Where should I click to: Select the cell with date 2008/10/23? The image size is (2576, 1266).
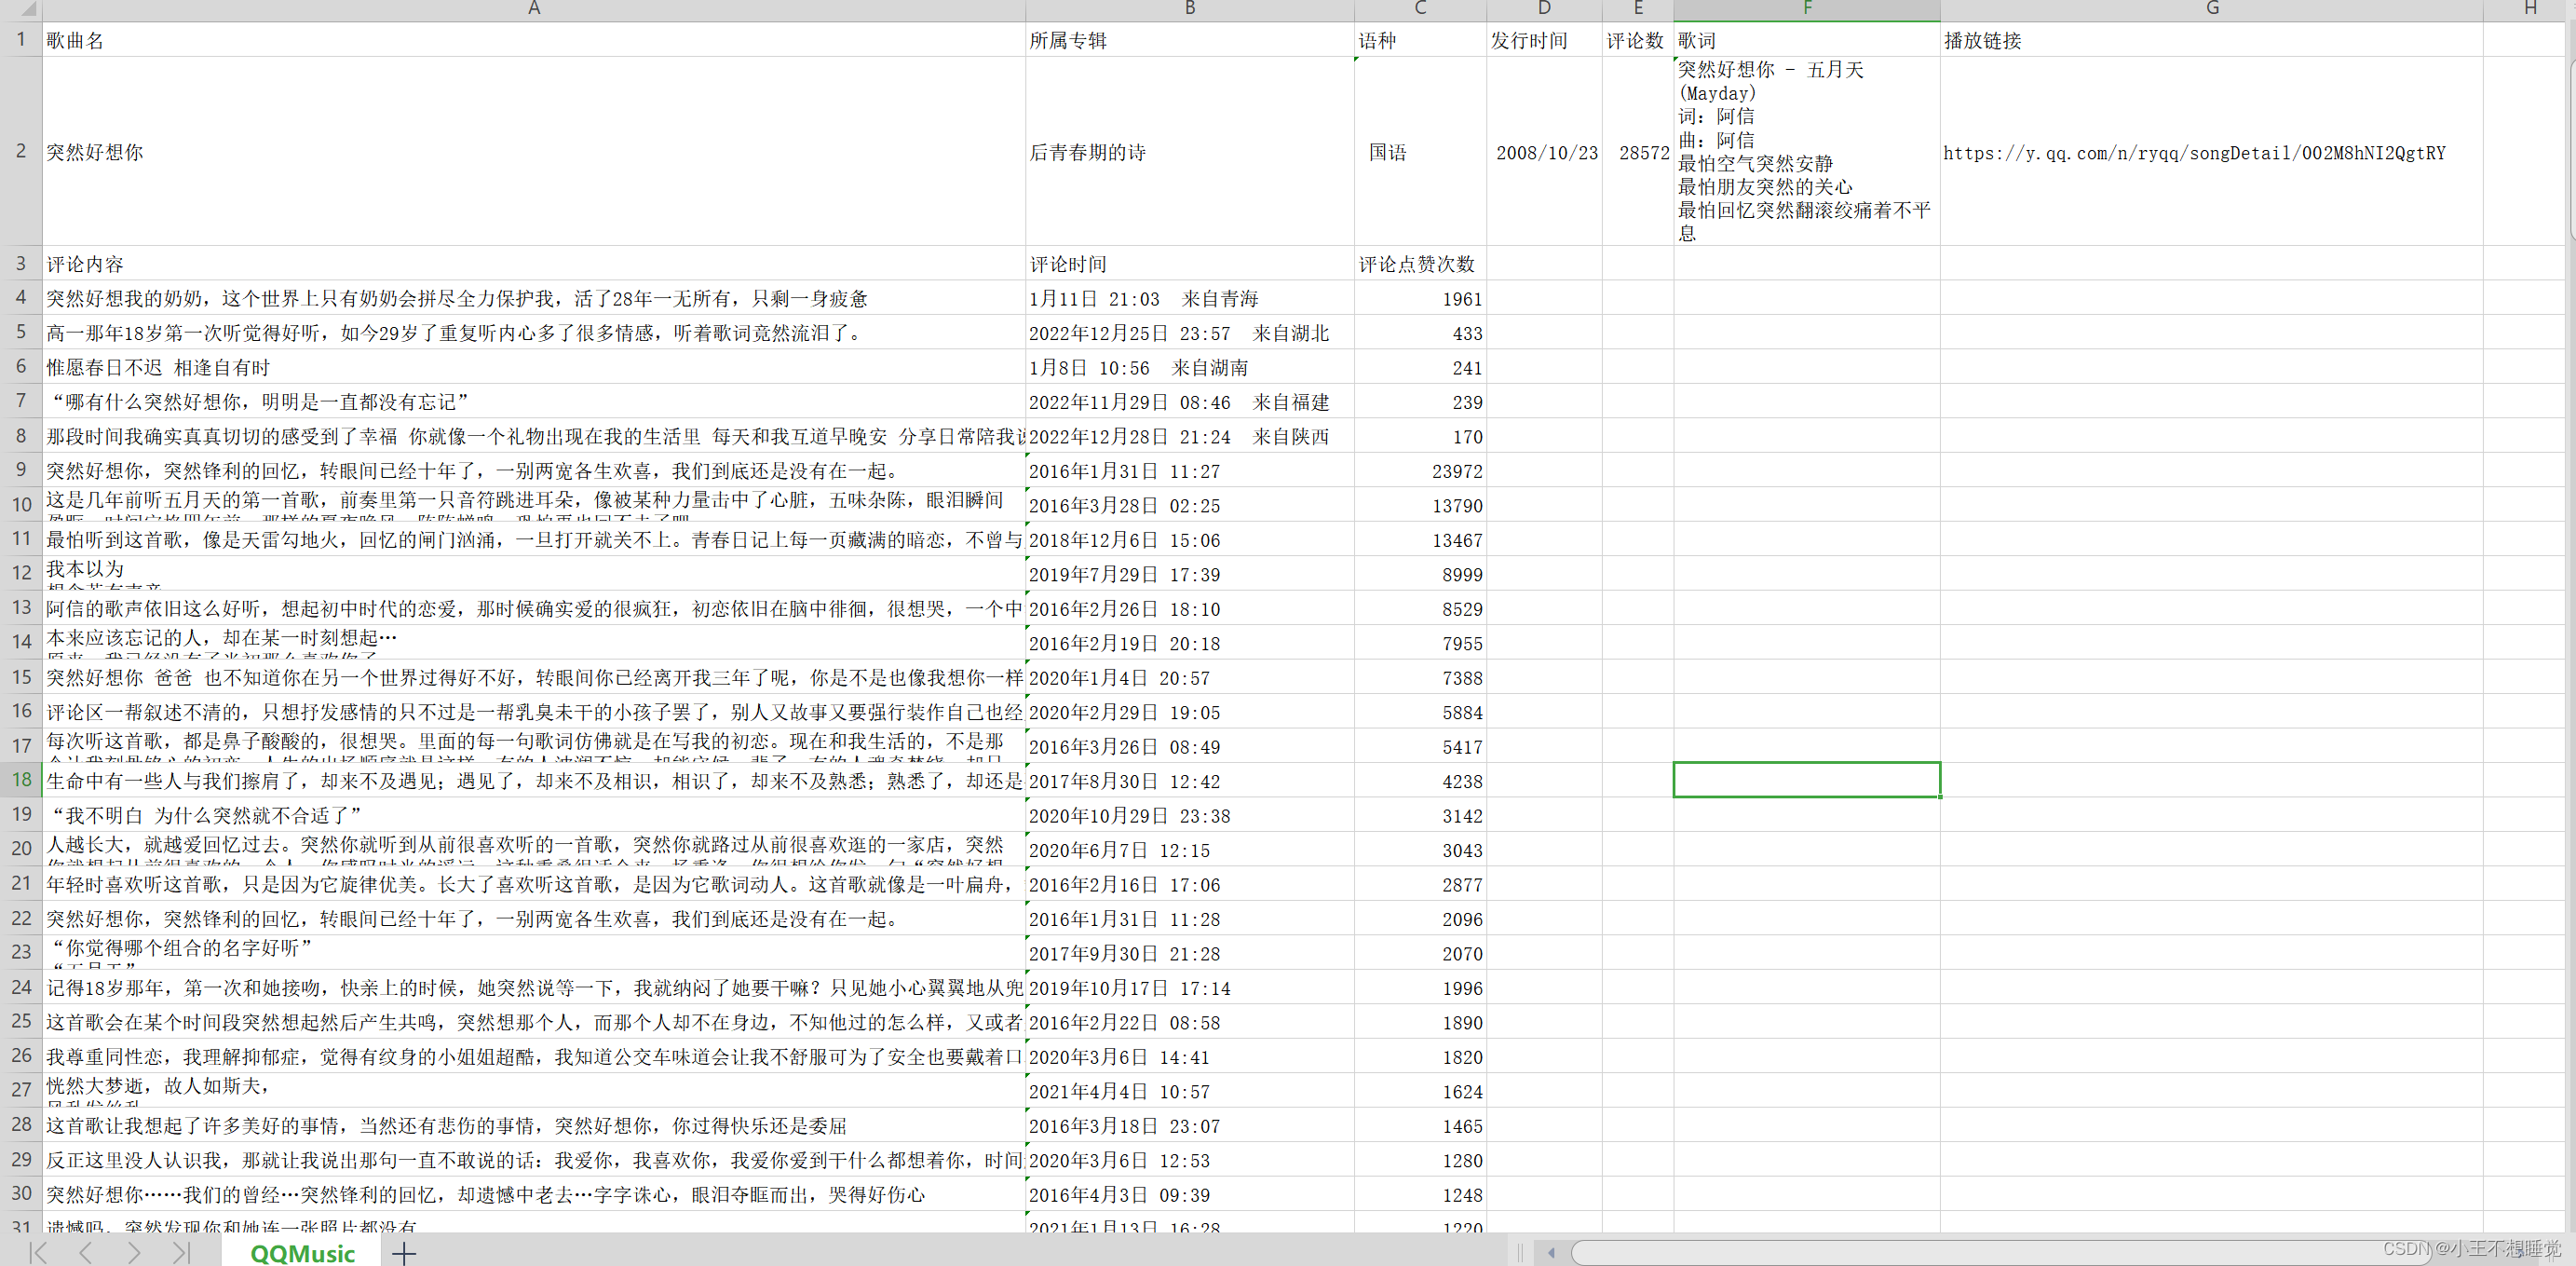pos(1545,153)
